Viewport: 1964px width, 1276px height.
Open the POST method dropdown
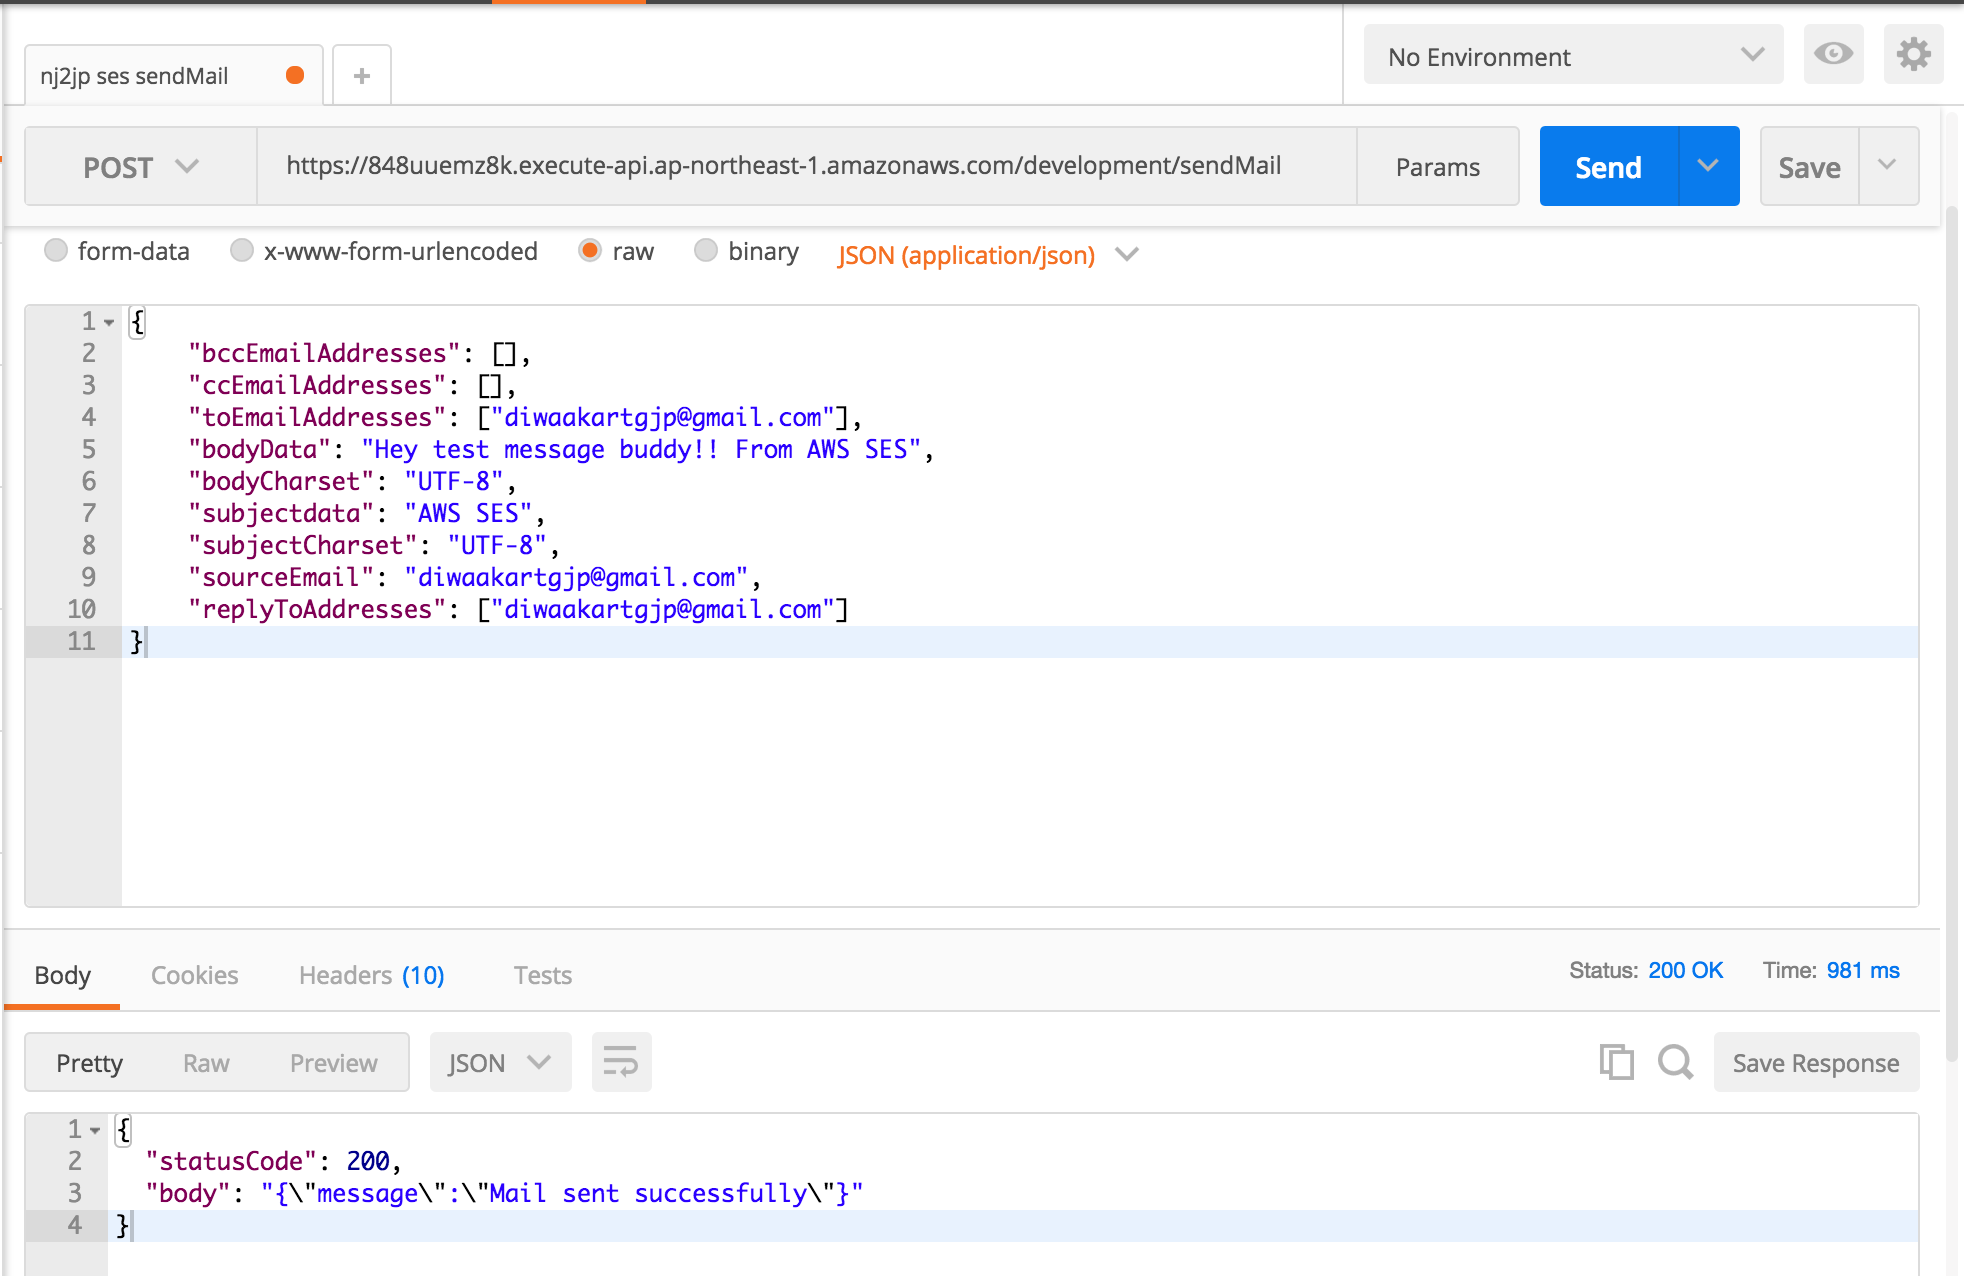click(141, 167)
